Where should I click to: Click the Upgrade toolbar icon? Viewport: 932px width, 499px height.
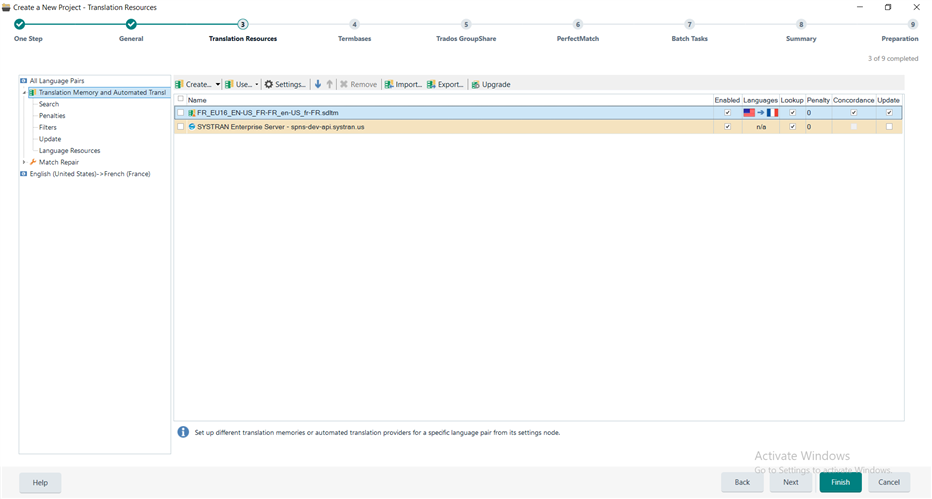tap(476, 84)
